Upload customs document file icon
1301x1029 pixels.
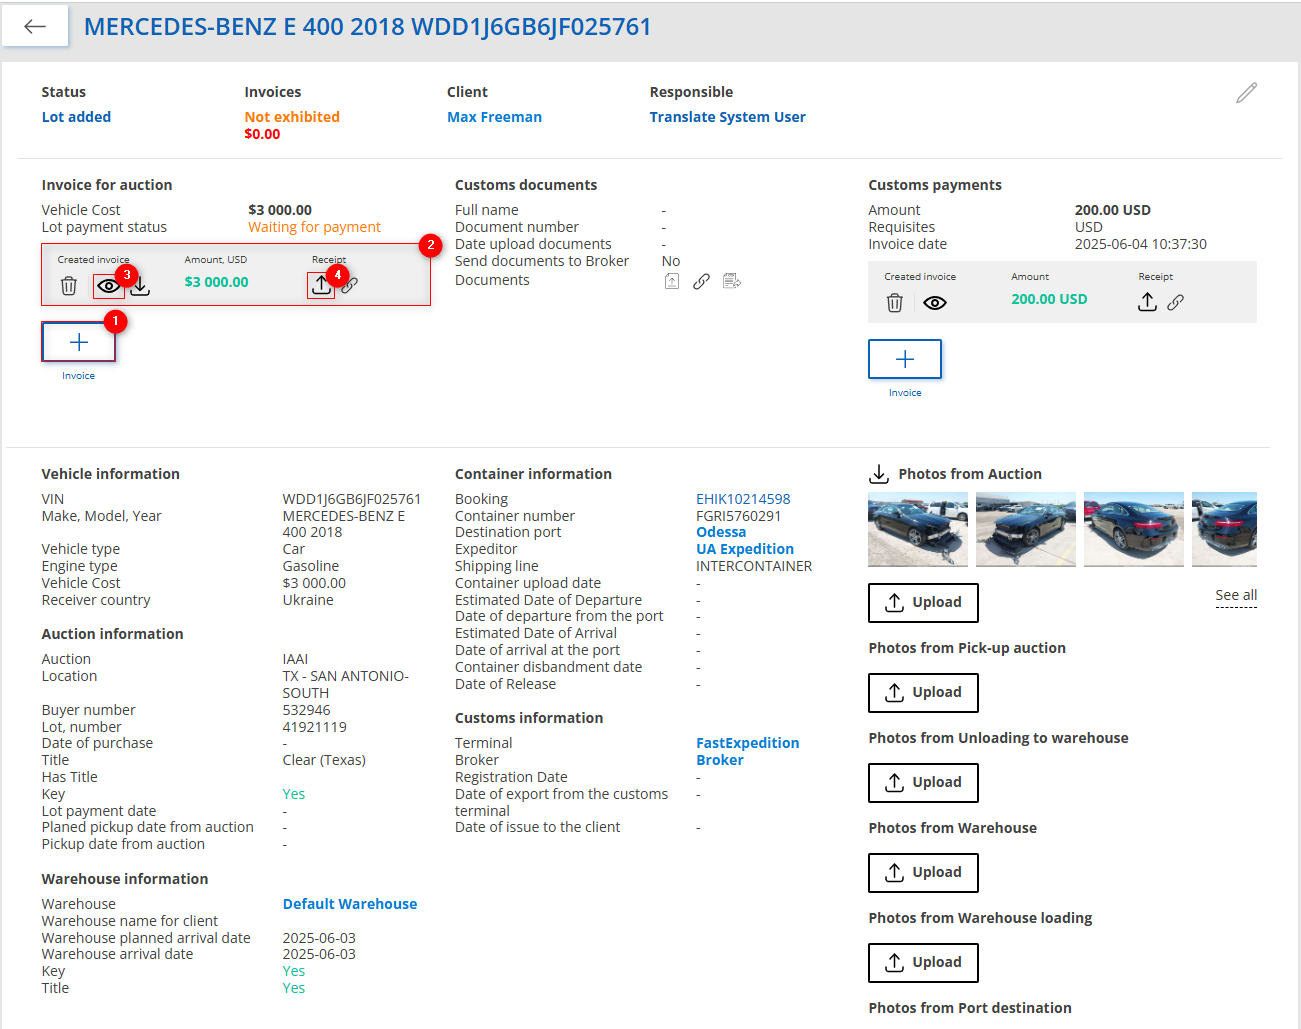click(x=672, y=281)
